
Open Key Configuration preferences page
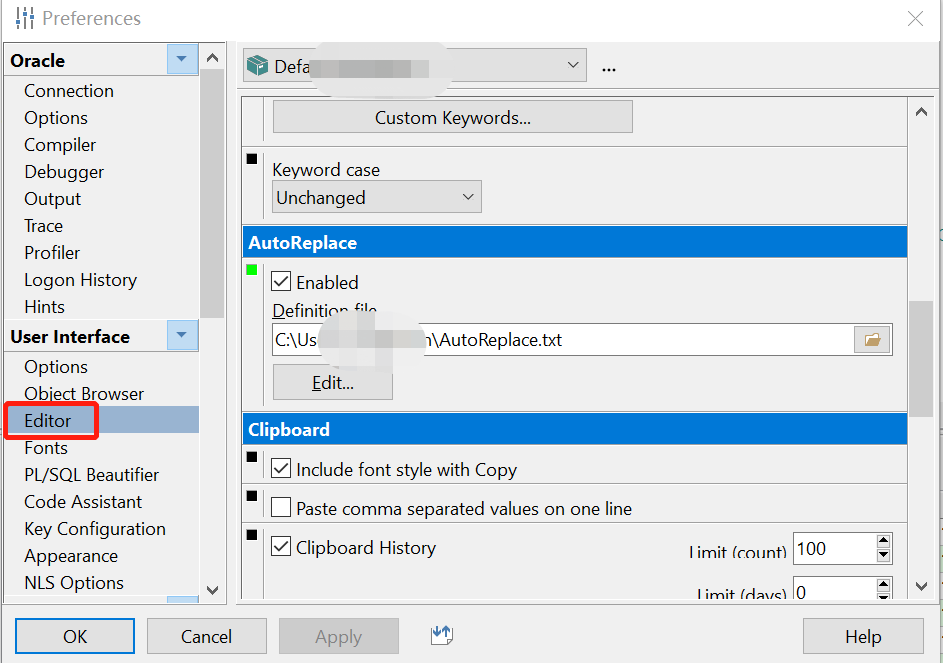(95, 529)
